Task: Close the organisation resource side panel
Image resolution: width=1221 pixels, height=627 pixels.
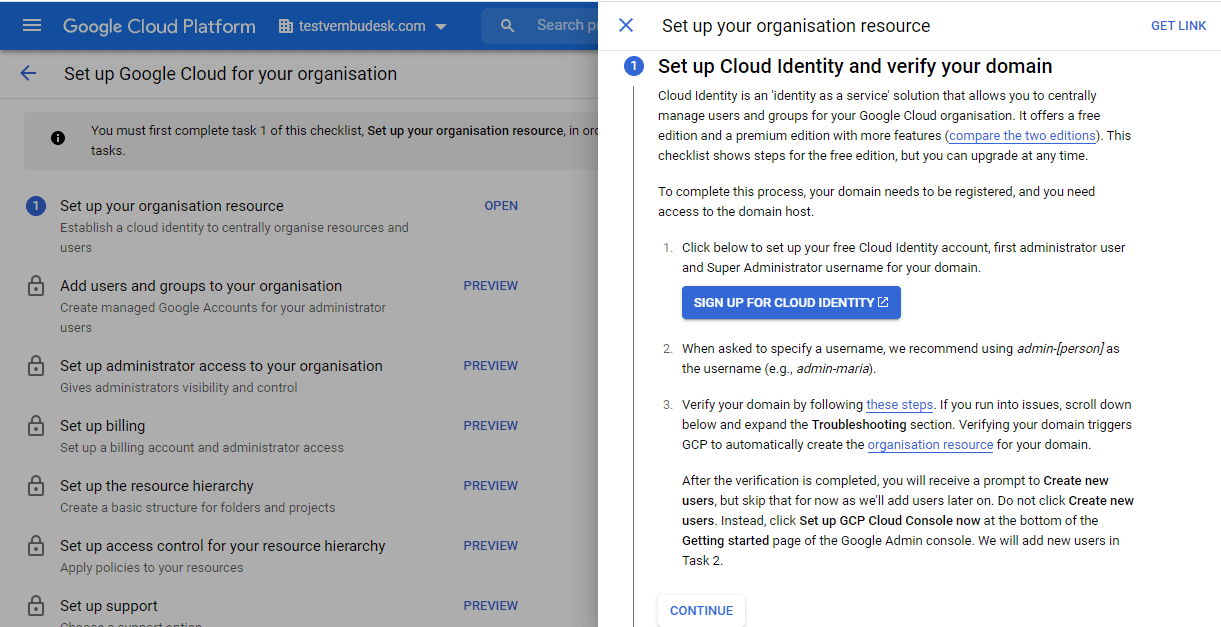Action: click(626, 25)
